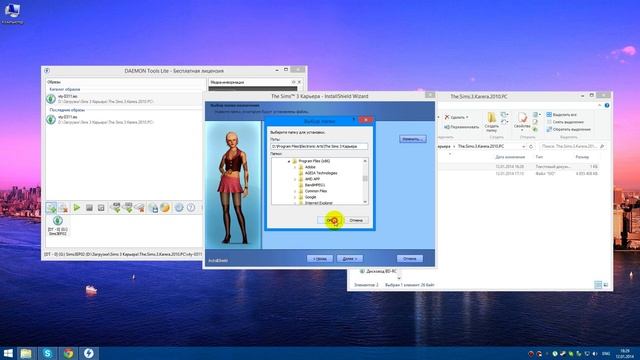
Task: Click the Далее button in the wizard
Action: coord(349,259)
